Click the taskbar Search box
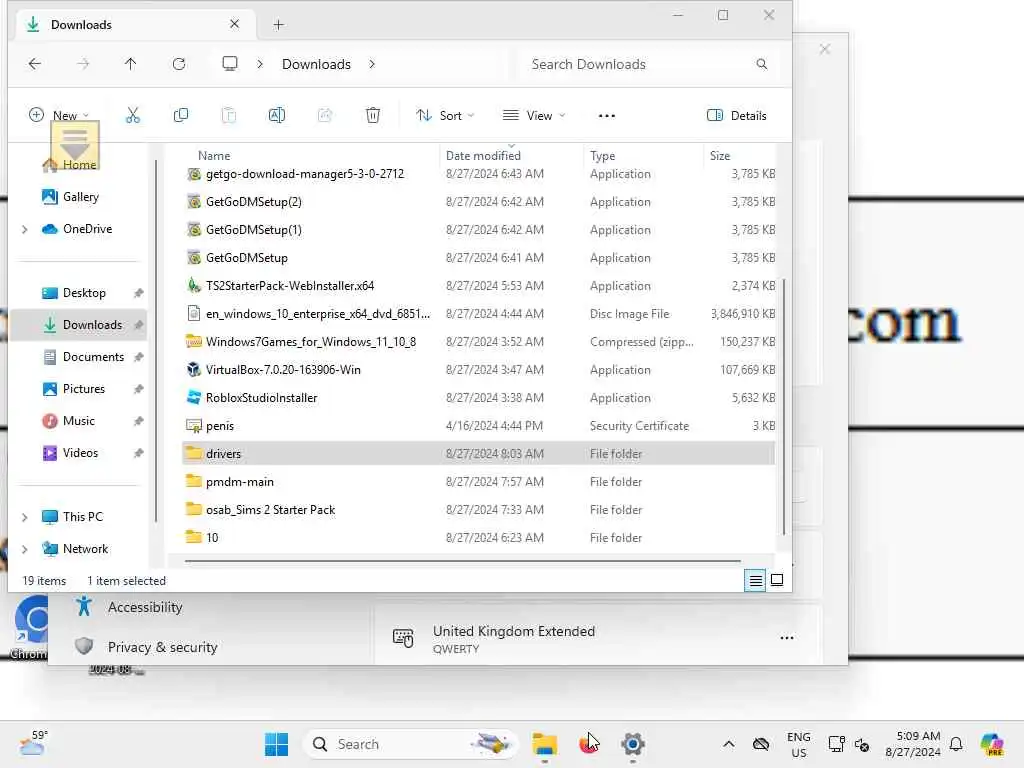 point(409,744)
